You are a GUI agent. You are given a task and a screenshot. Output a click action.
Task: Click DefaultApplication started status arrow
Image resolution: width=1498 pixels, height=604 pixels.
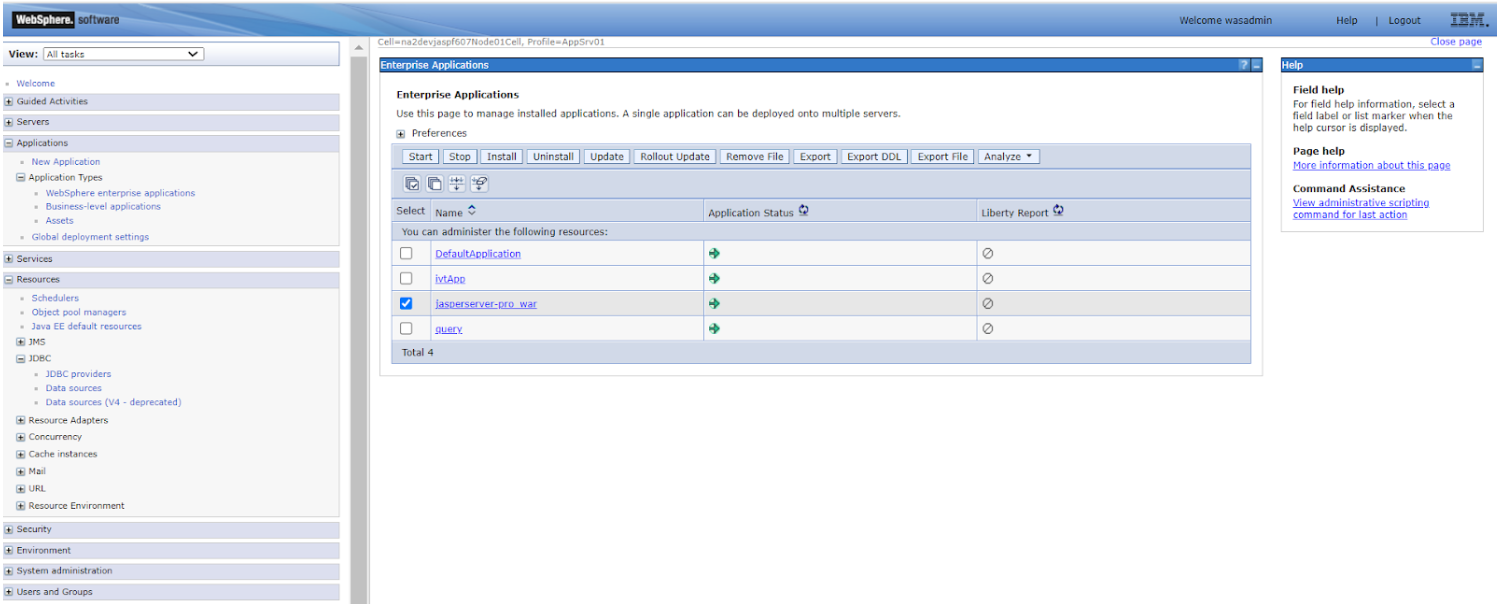click(x=714, y=254)
